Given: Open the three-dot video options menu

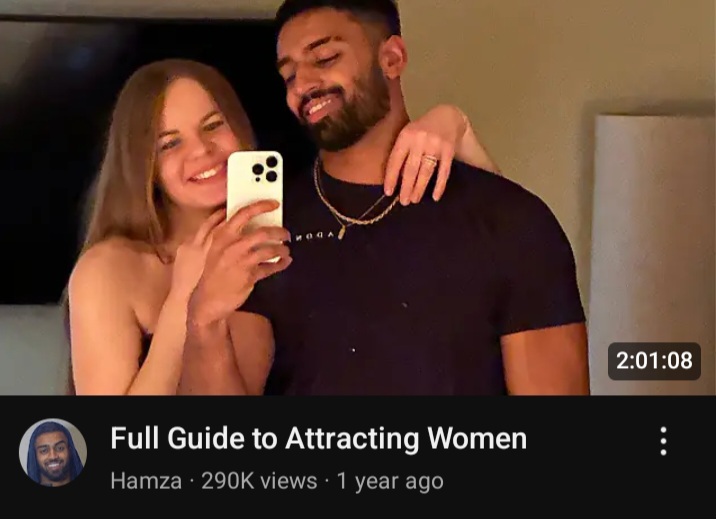Looking at the screenshot, I should [663, 441].
